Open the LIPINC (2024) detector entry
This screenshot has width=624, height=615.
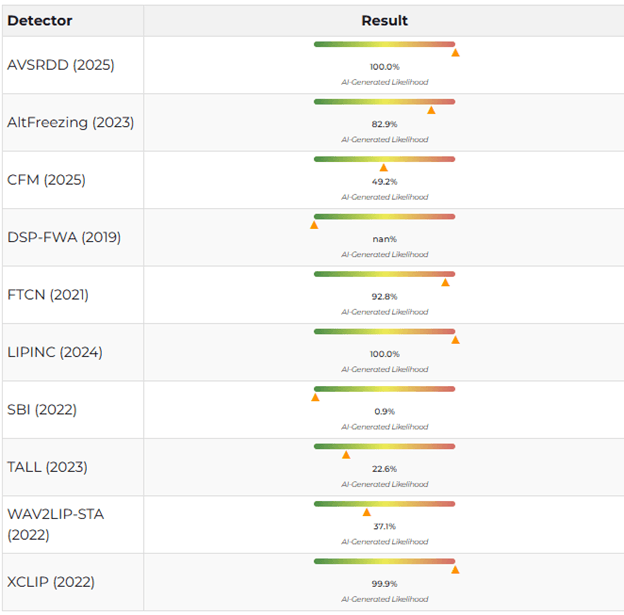pos(55,352)
